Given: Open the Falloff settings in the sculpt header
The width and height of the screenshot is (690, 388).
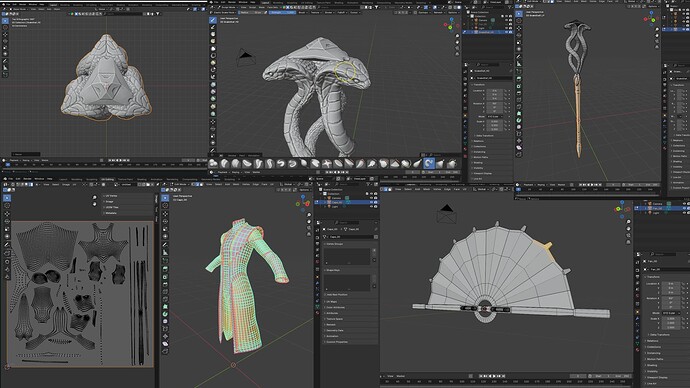Looking at the screenshot, I should pyautogui.click(x=342, y=12).
